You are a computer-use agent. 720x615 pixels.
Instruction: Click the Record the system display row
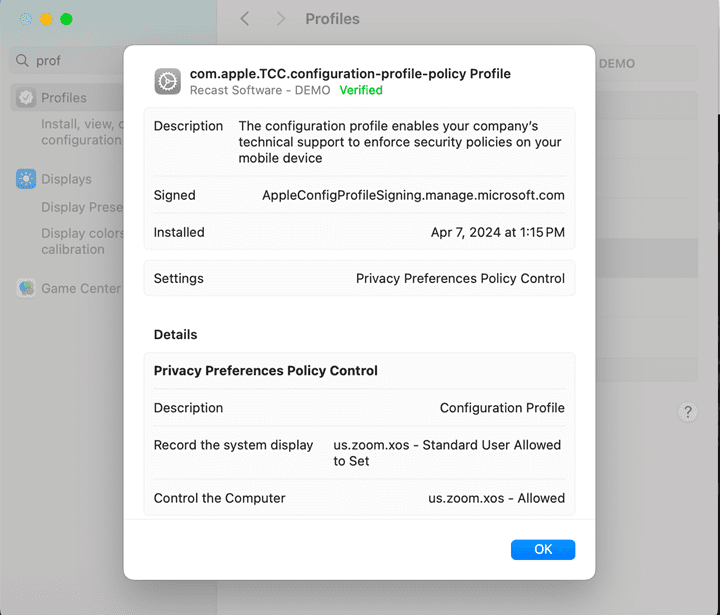(359, 453)
